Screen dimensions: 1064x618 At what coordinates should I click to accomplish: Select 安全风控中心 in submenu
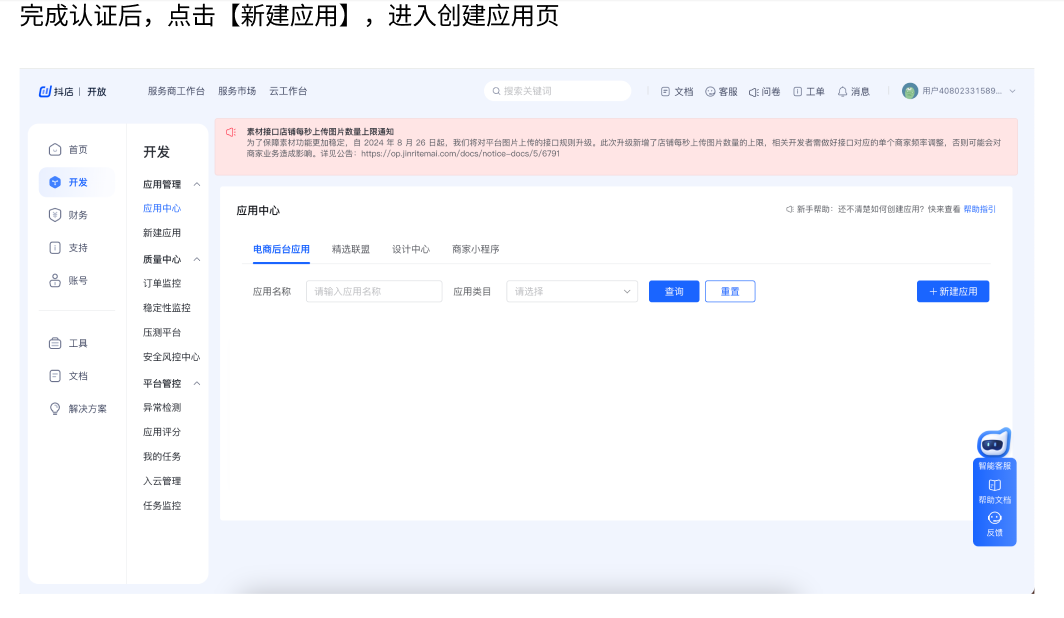pos(172,357)
